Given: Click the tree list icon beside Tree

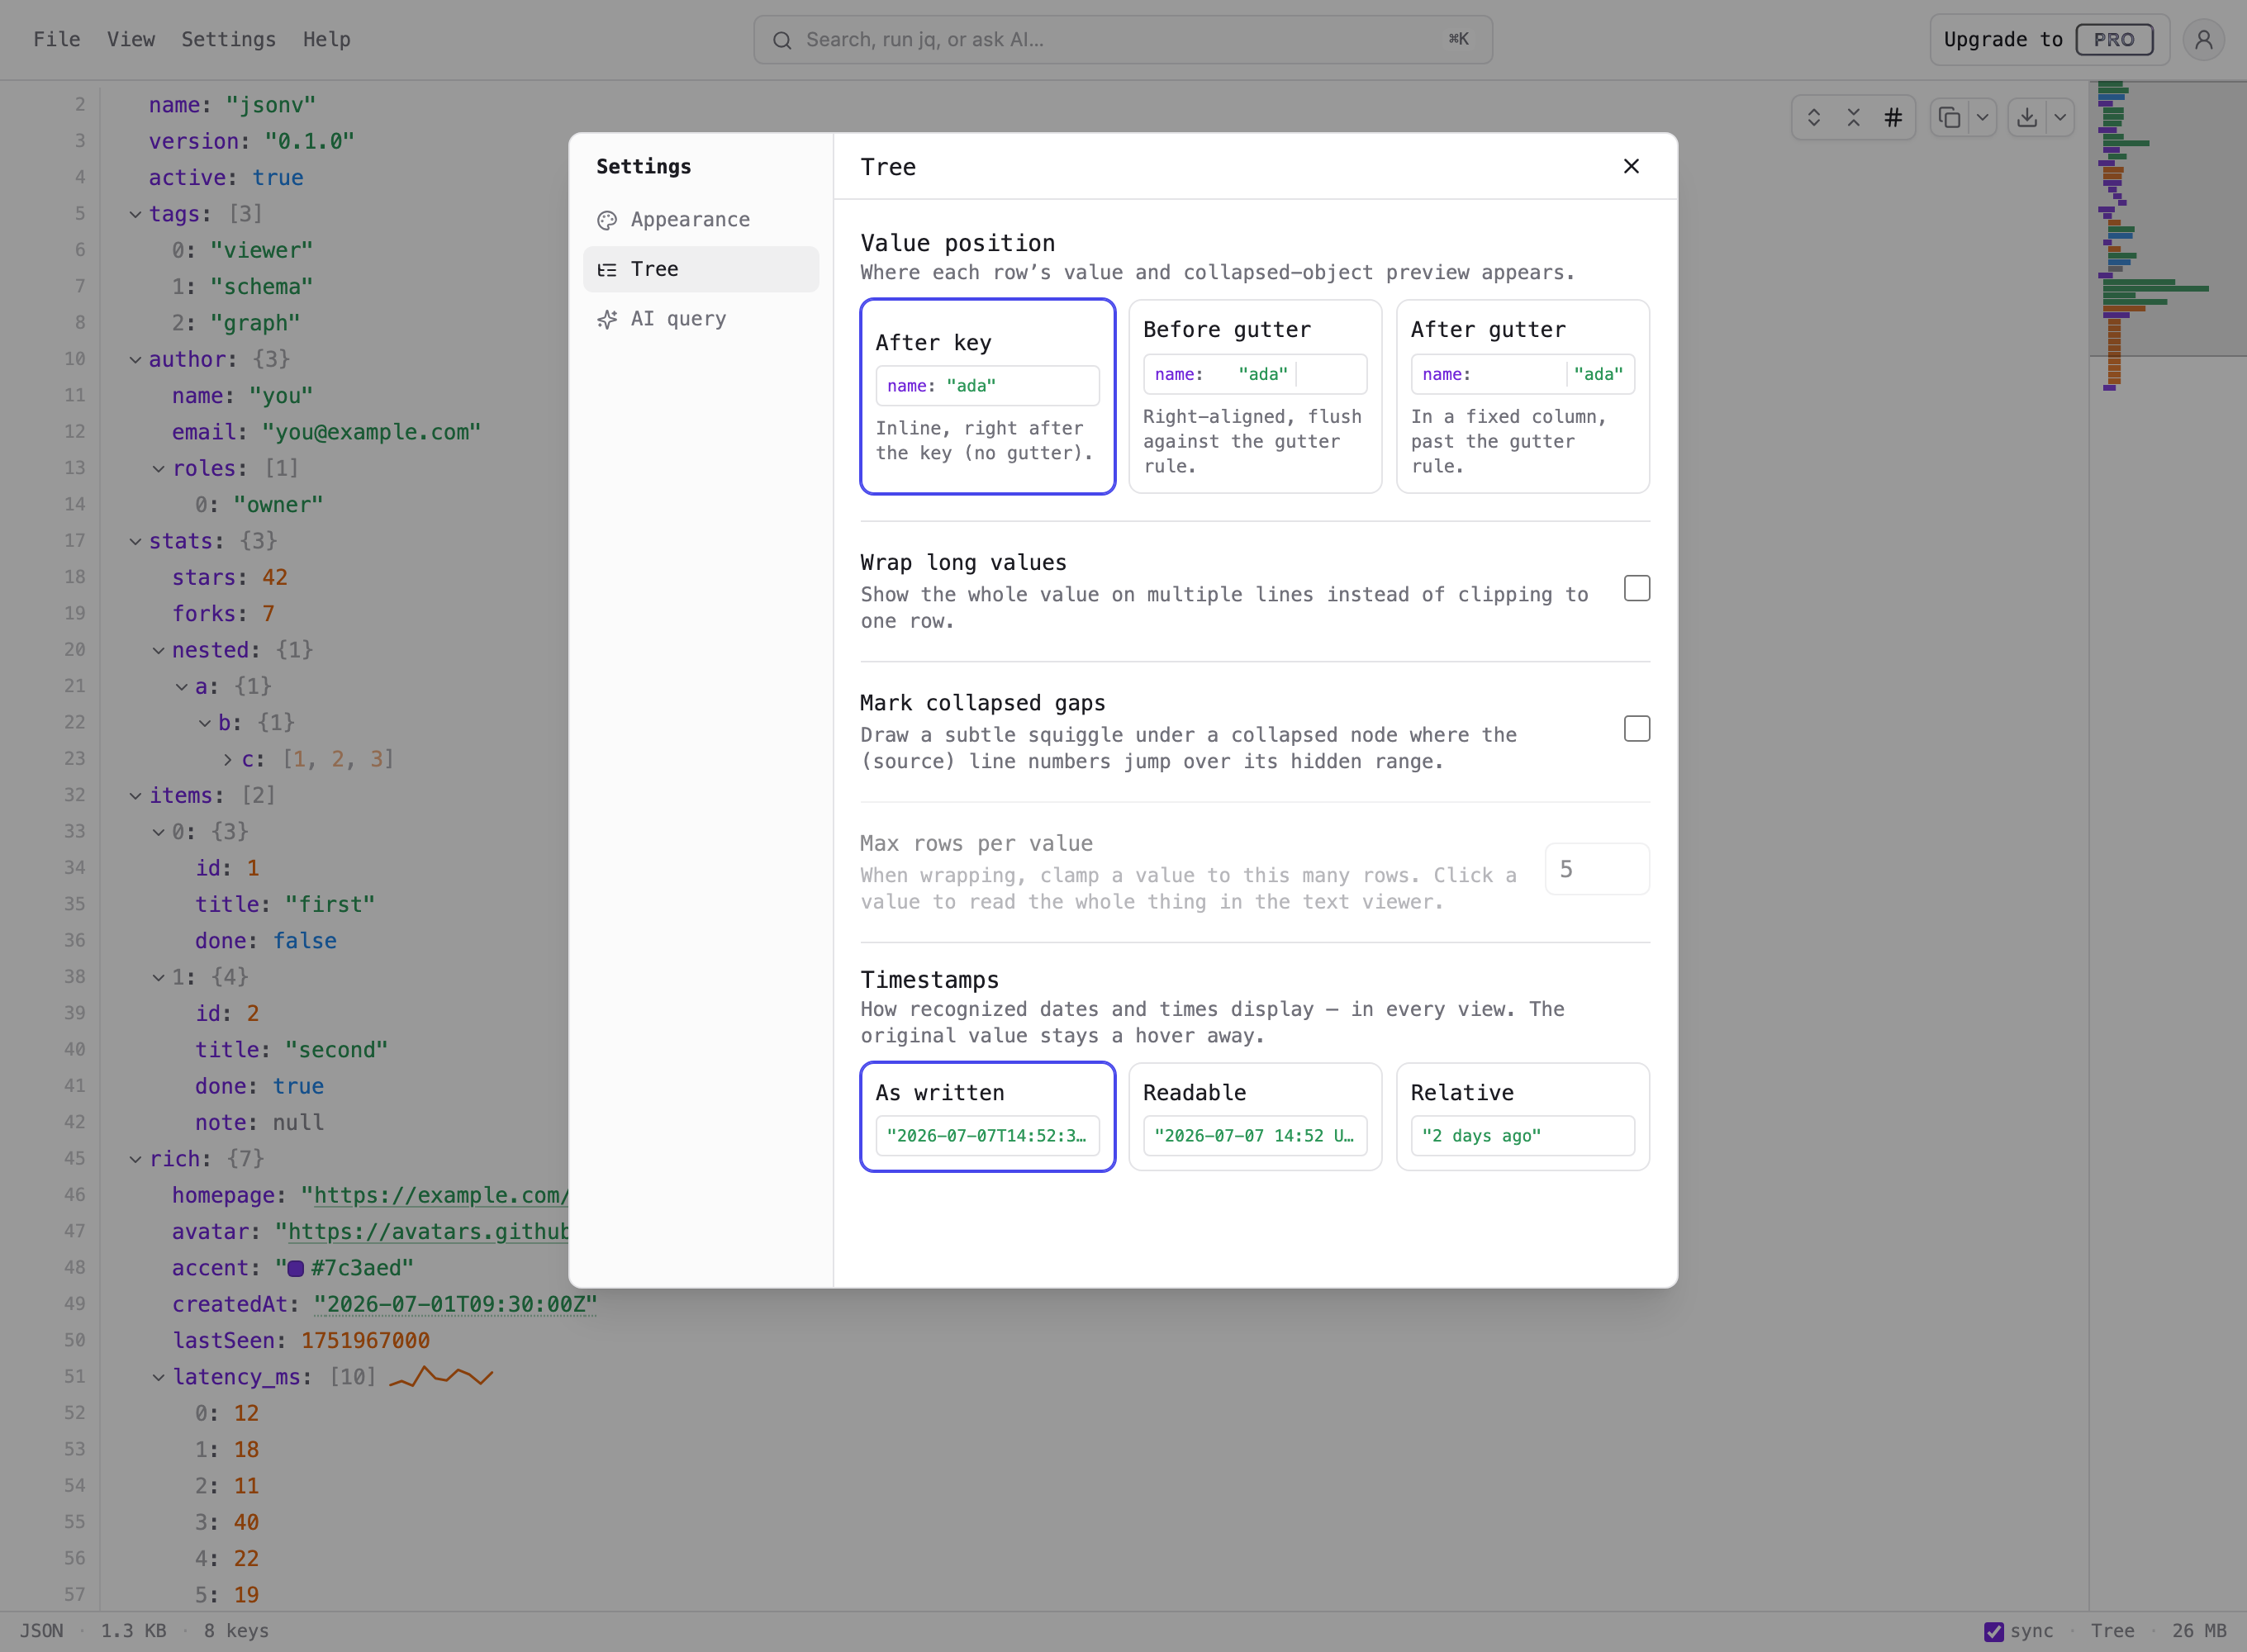Looking at the screenshot, I should (x=607, y=270).
